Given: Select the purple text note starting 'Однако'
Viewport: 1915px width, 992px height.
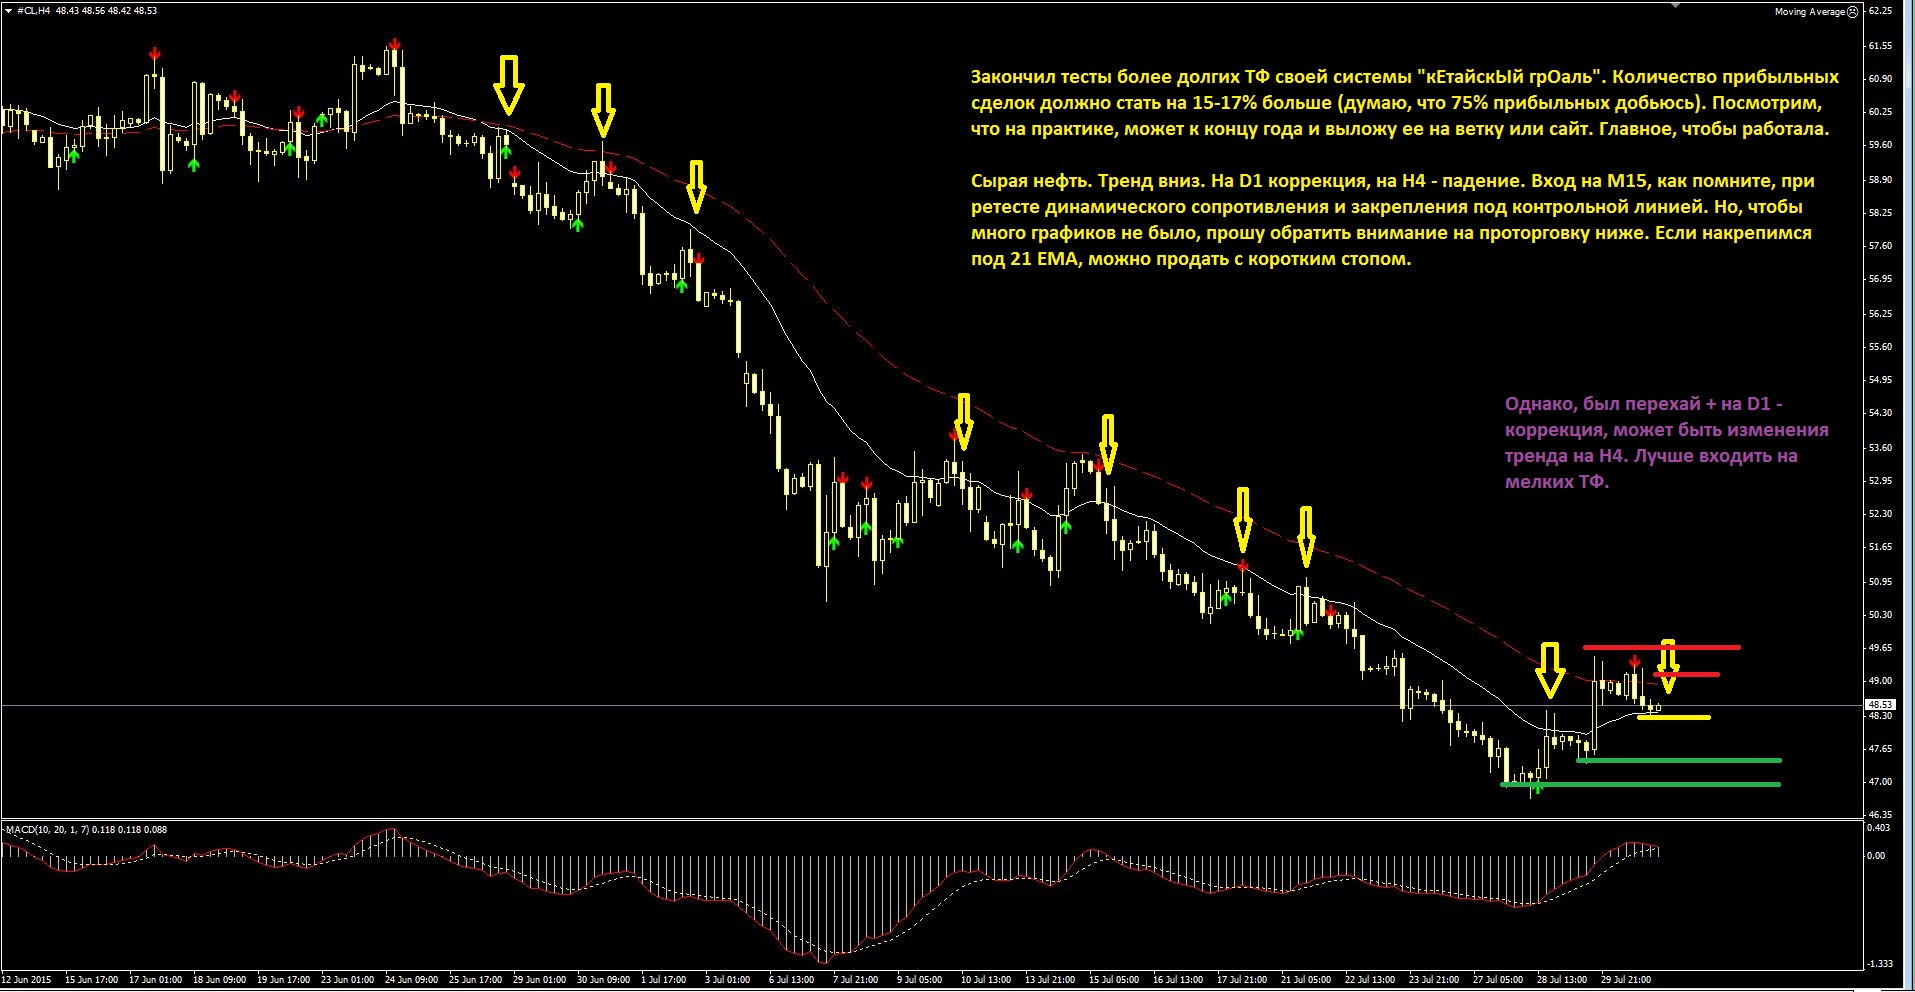Looking at the screenshot, I should pyautogui.click(x=1666, y=443).
